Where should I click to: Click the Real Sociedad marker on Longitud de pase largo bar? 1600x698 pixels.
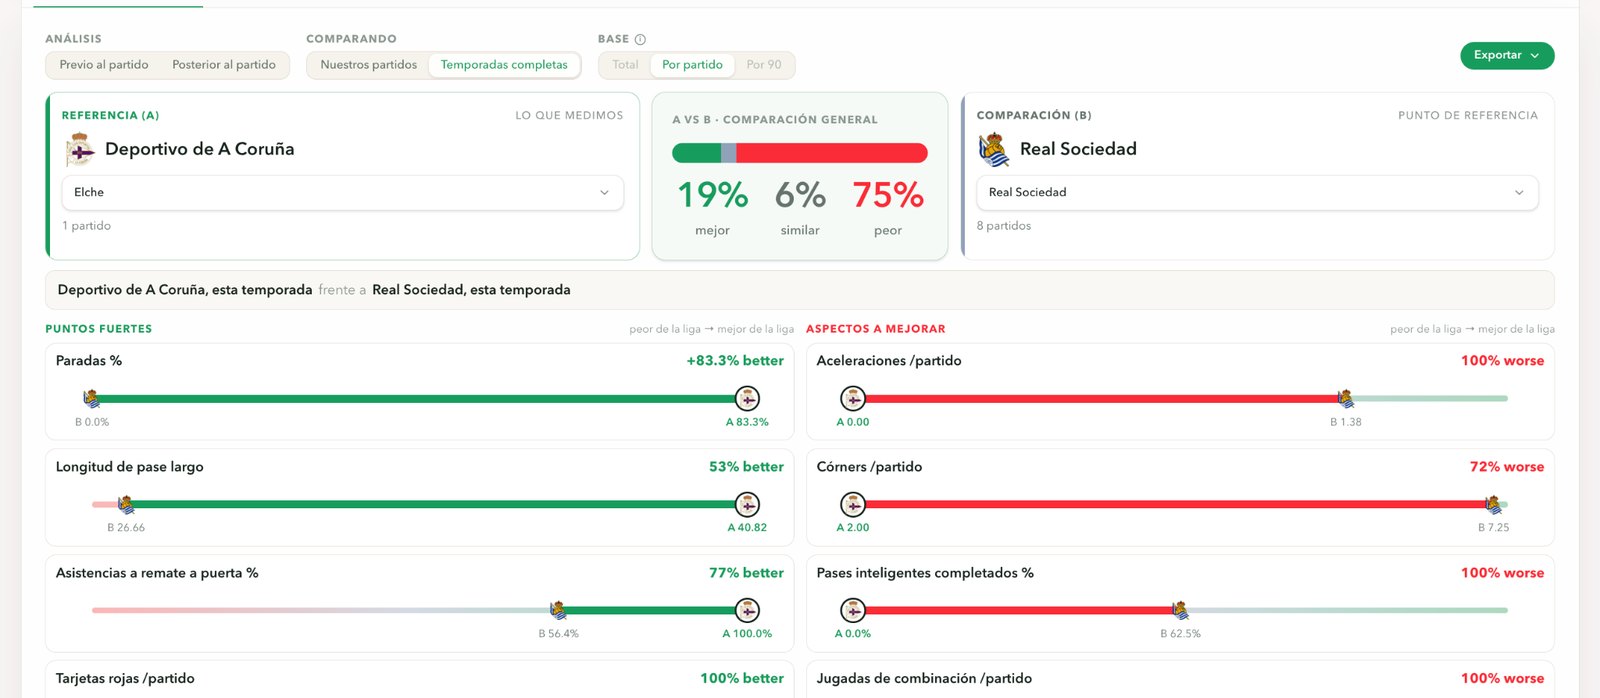(126, 504)
